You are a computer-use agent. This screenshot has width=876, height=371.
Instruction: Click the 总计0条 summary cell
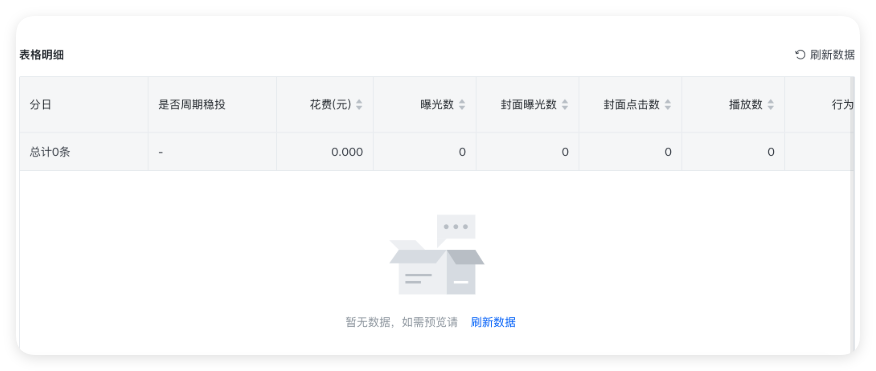pos(84,151)
